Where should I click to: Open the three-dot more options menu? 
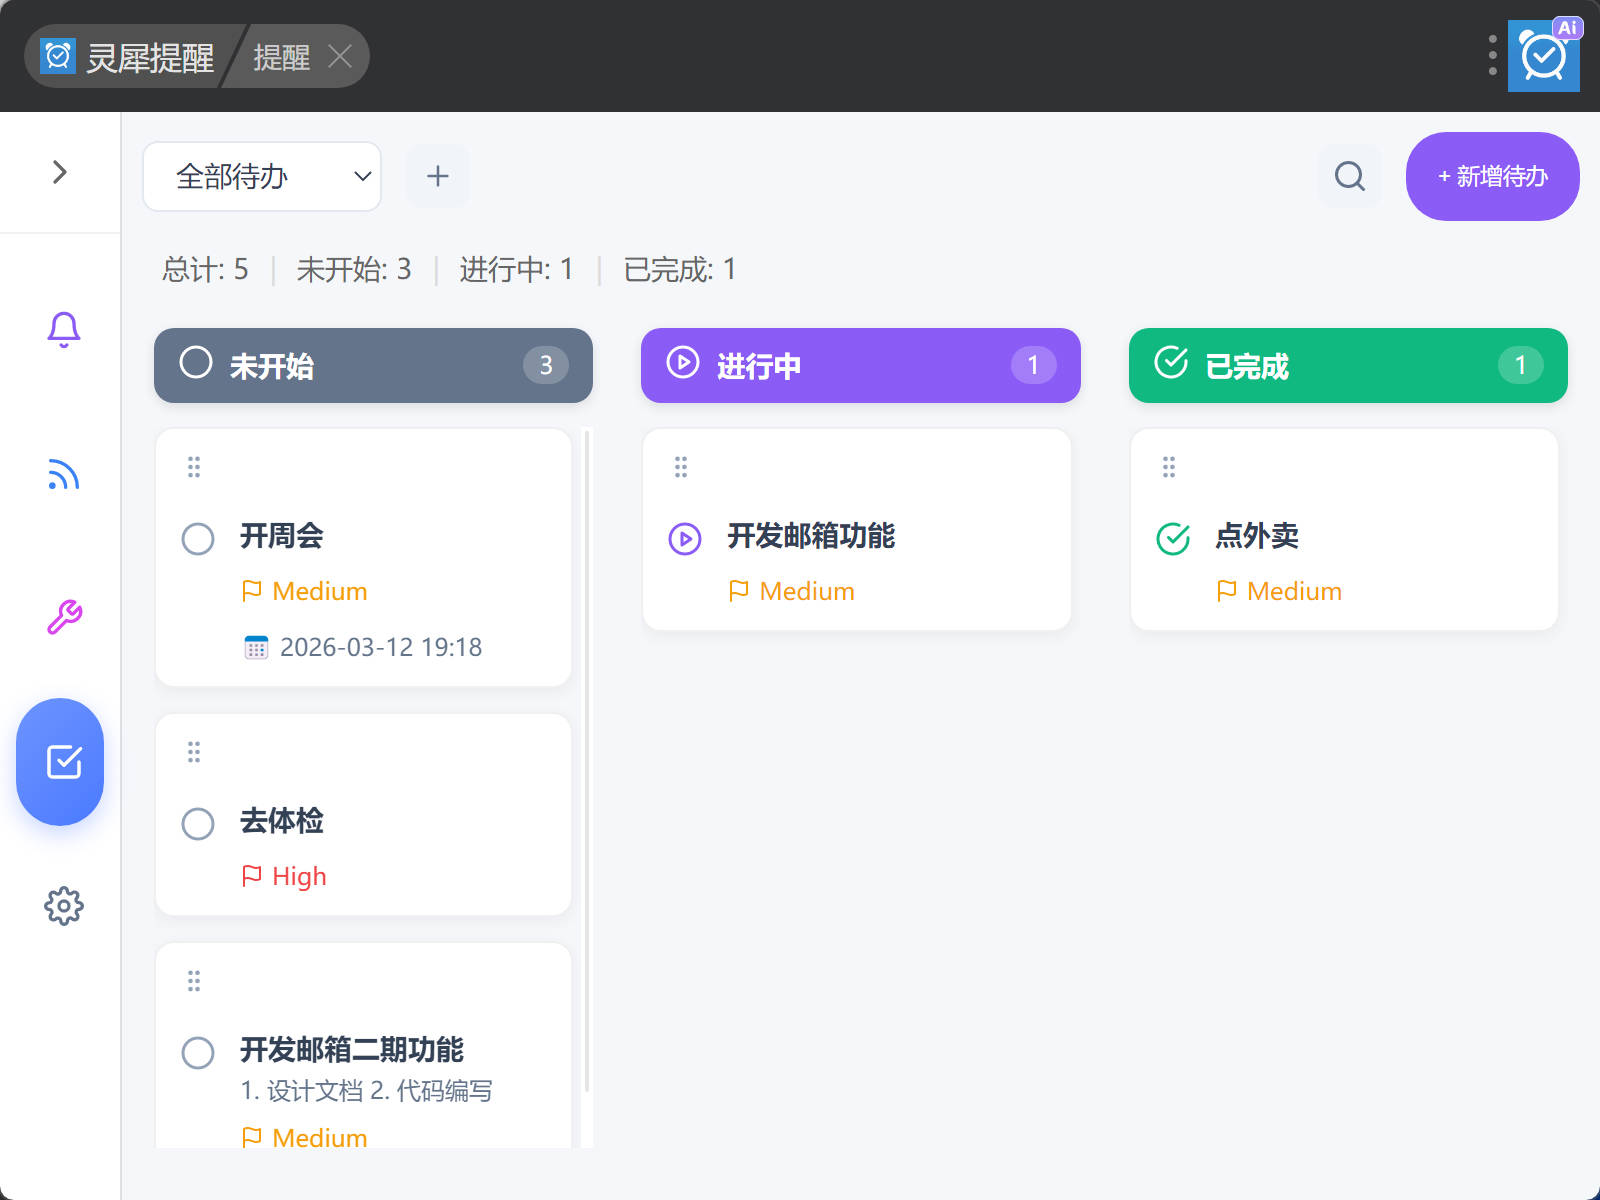click(x=1492, y=56)
